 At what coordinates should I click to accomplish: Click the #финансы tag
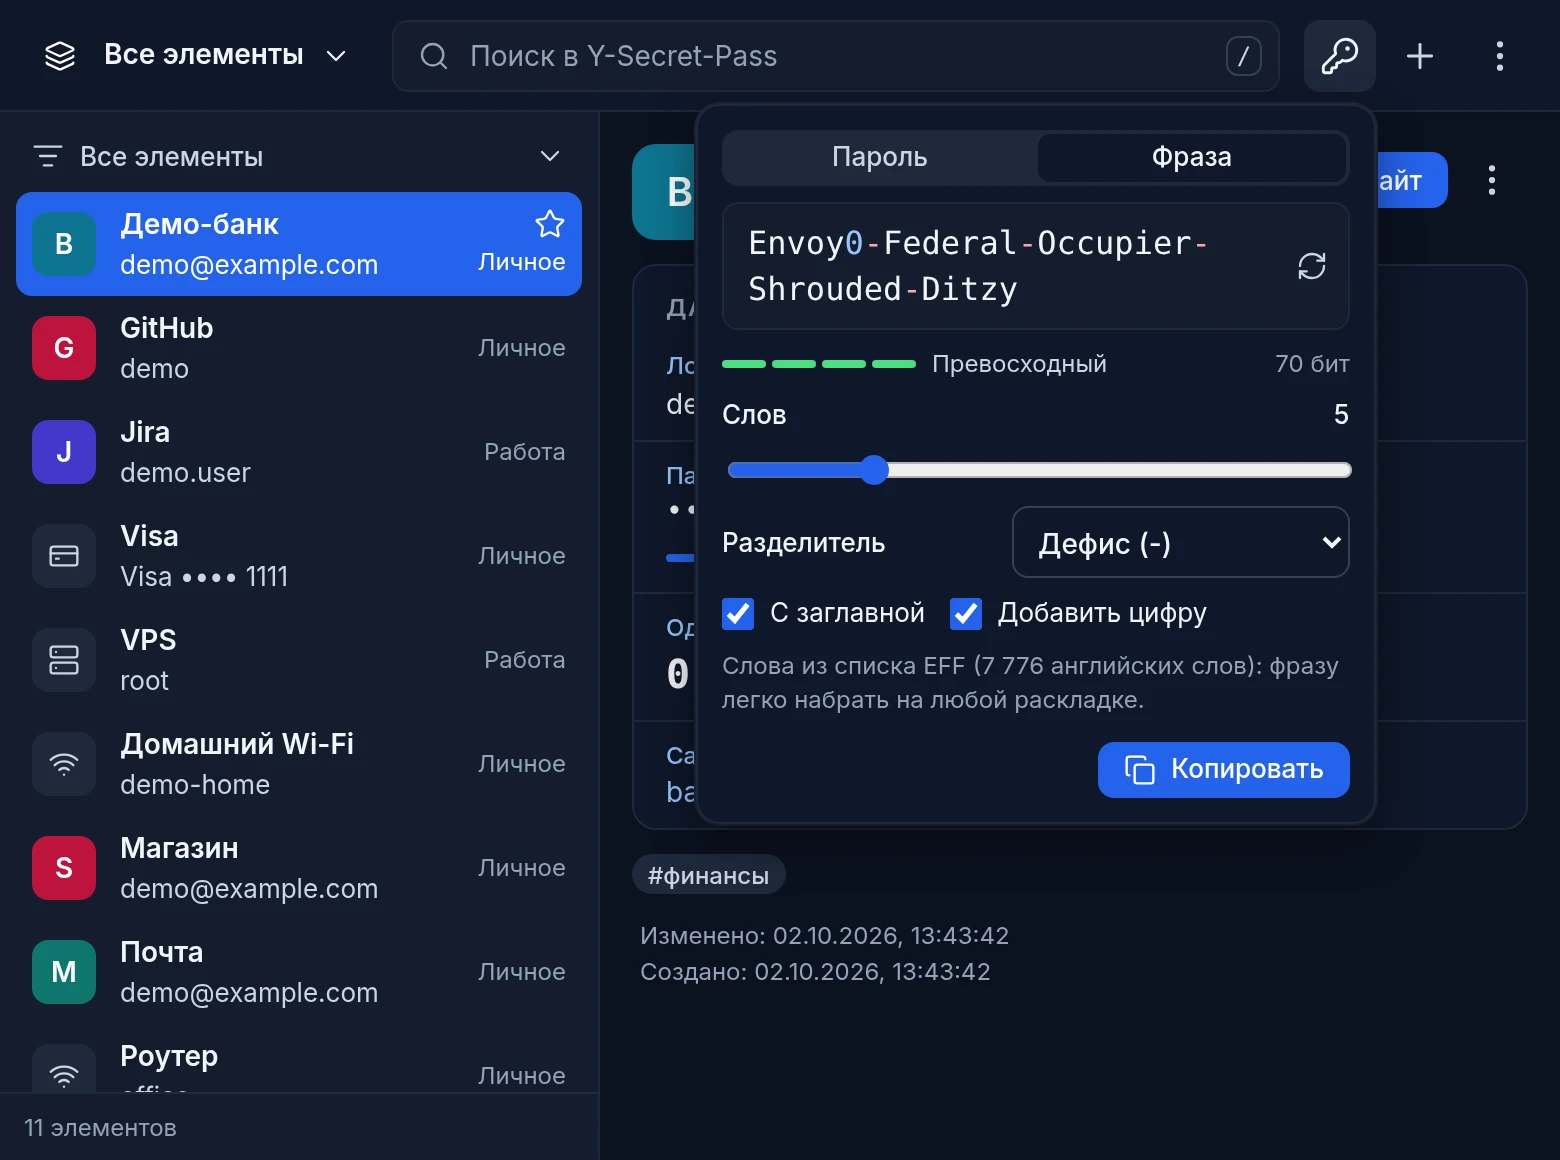tap(708, 876)
